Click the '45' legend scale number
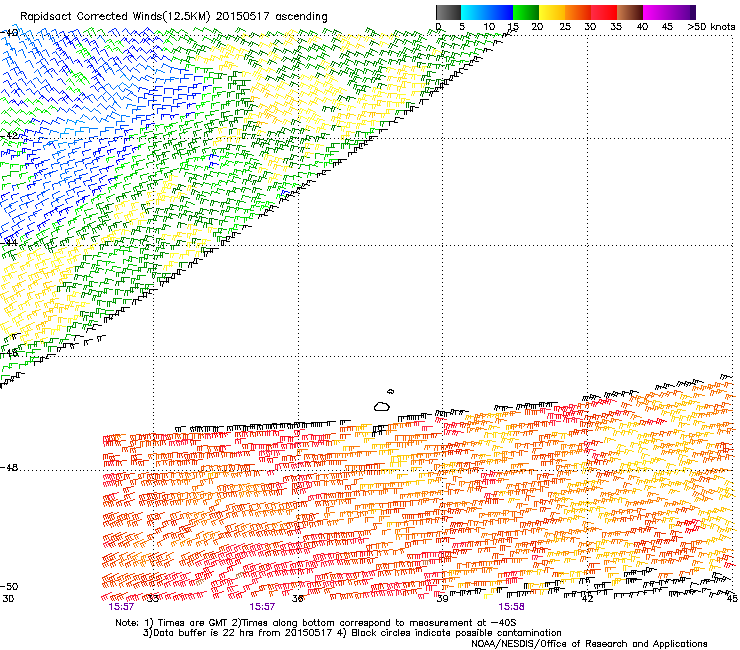The image size is (740, 650). (667, 27)
